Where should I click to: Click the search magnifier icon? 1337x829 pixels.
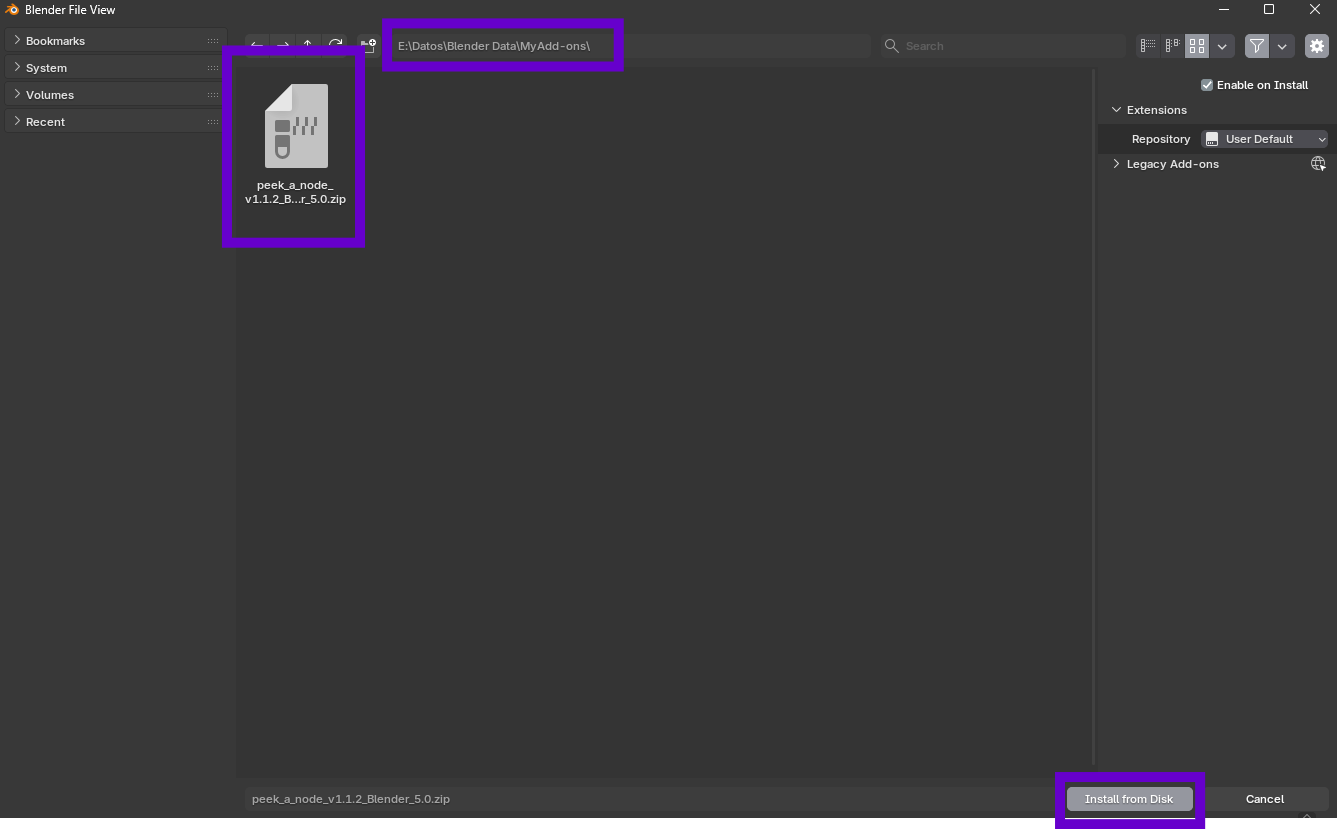pyautogui.click(x=892, y=46)
